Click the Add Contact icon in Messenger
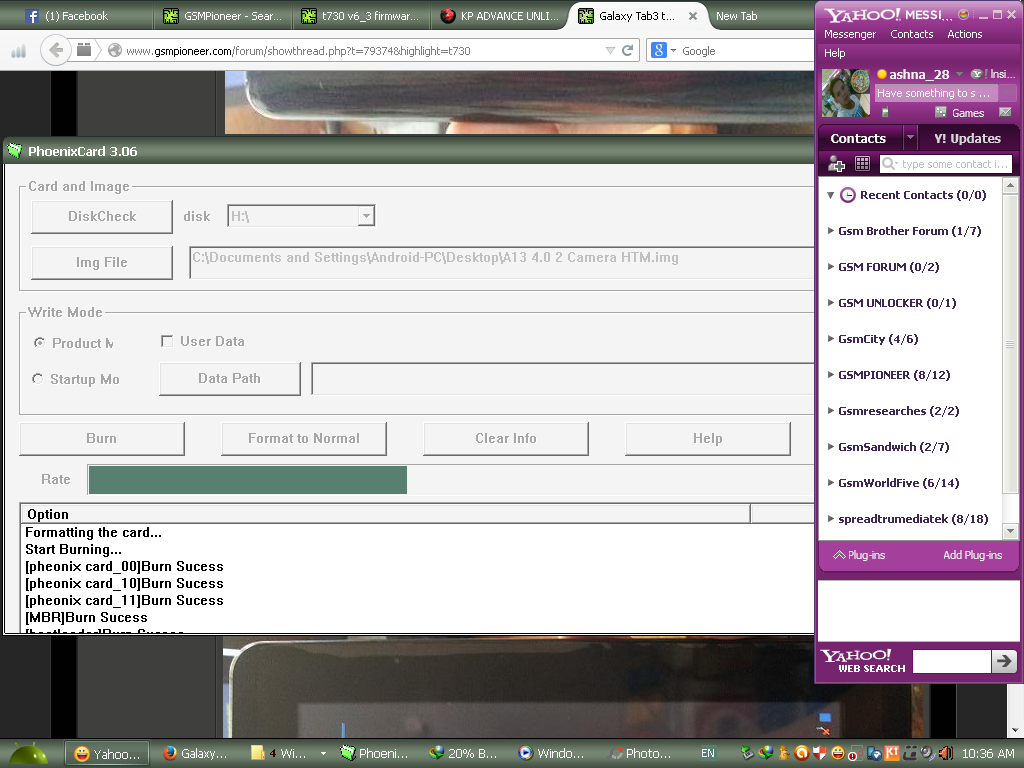 click(837, 164)
